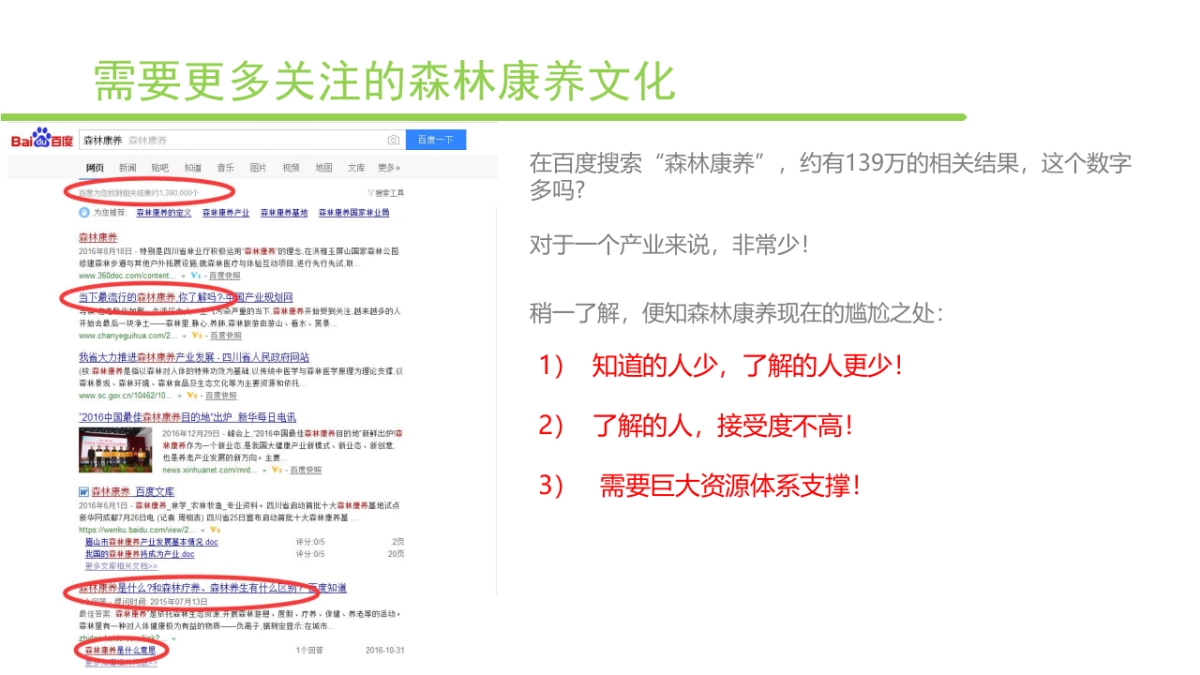Switch to the 新闻 tab
The height and width of the screenshot is (675, 1200).
127,167
